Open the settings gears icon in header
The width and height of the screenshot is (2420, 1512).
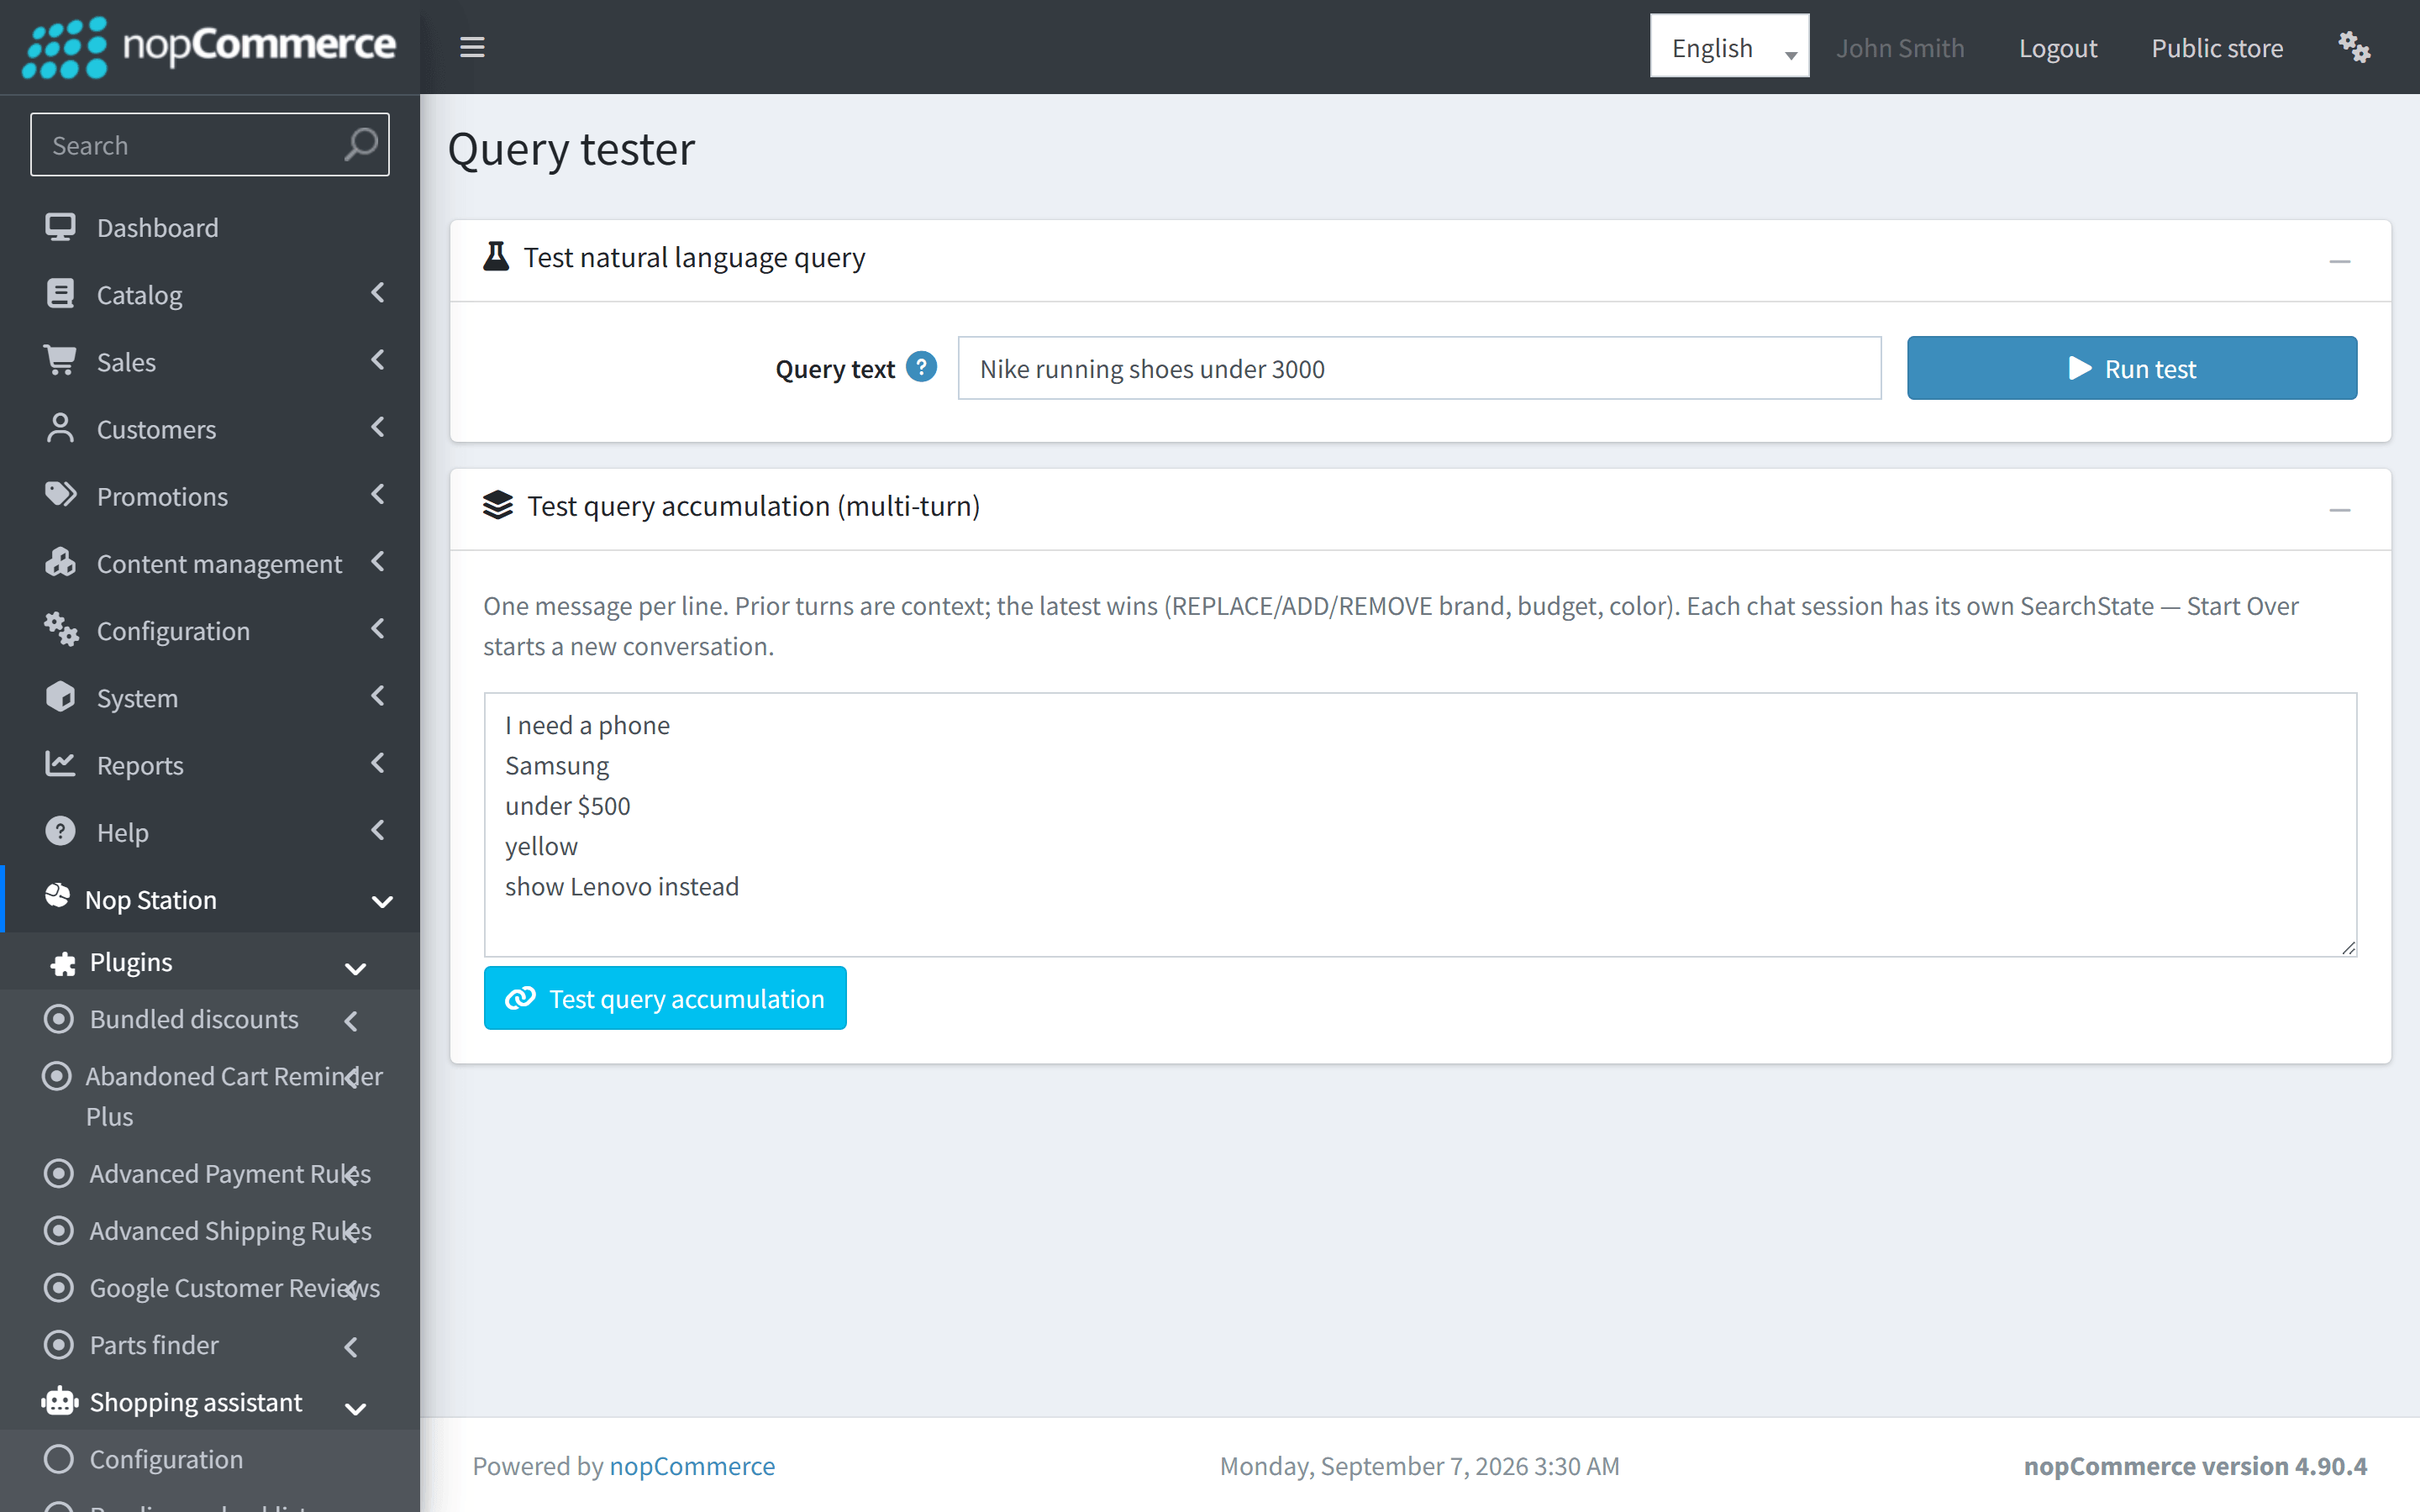click(2354, 47)
